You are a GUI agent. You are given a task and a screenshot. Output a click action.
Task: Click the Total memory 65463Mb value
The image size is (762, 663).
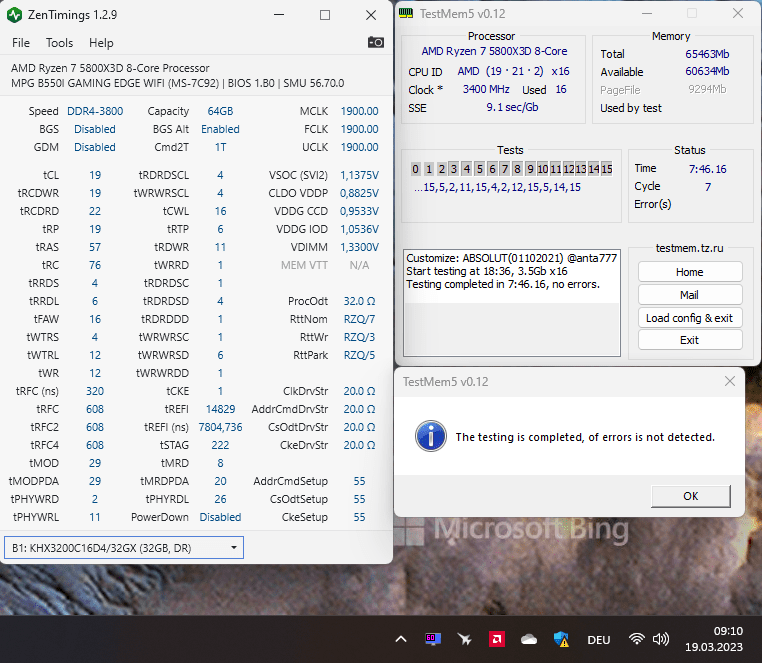click(707, 54)
